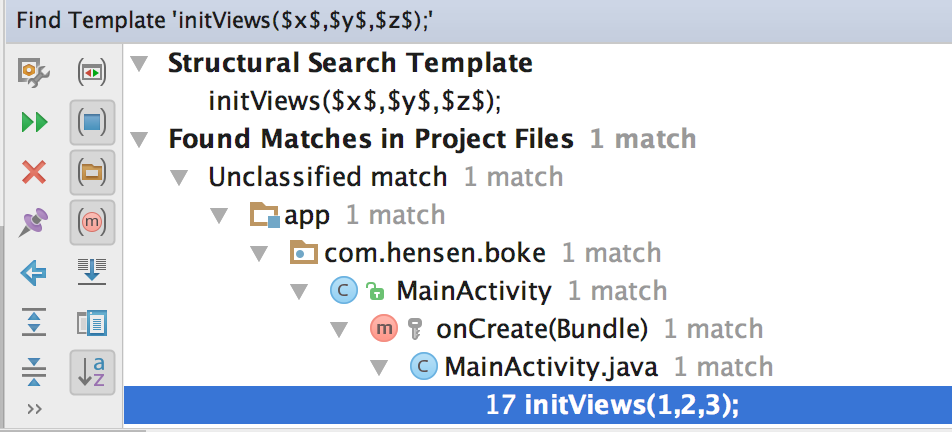The height and width of the screenshot is (432, 952).
Task: Click more toolbar actions chevron
Action: click(35, 410)
